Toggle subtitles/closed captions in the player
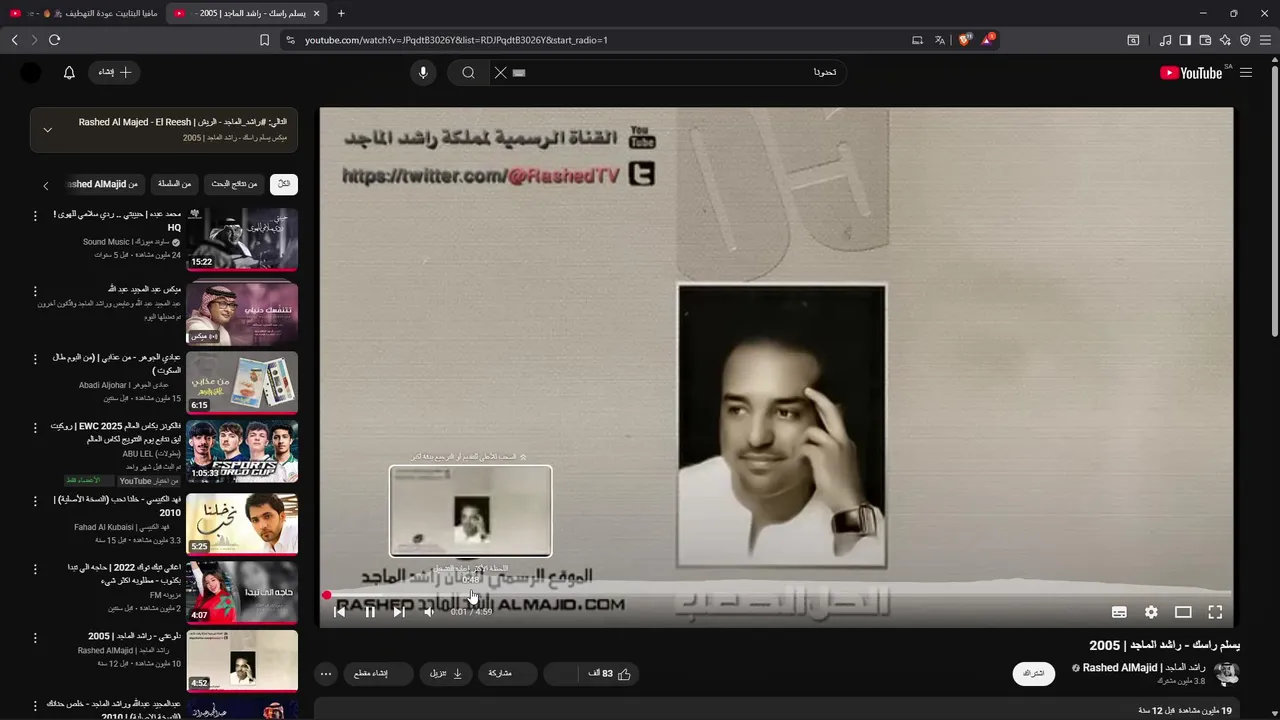 1119,612
